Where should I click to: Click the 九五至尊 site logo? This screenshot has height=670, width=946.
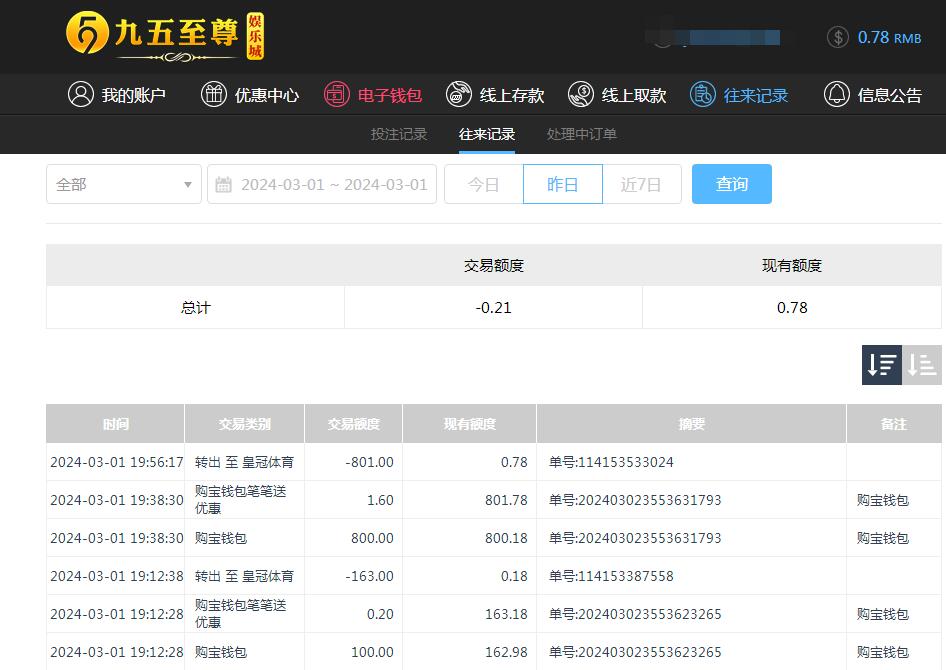pyautogui.click(x=165, y=36)
